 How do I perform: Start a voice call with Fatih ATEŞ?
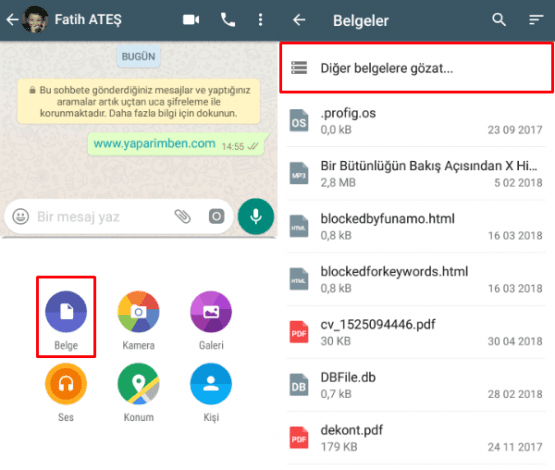click(x=228, y=20)
